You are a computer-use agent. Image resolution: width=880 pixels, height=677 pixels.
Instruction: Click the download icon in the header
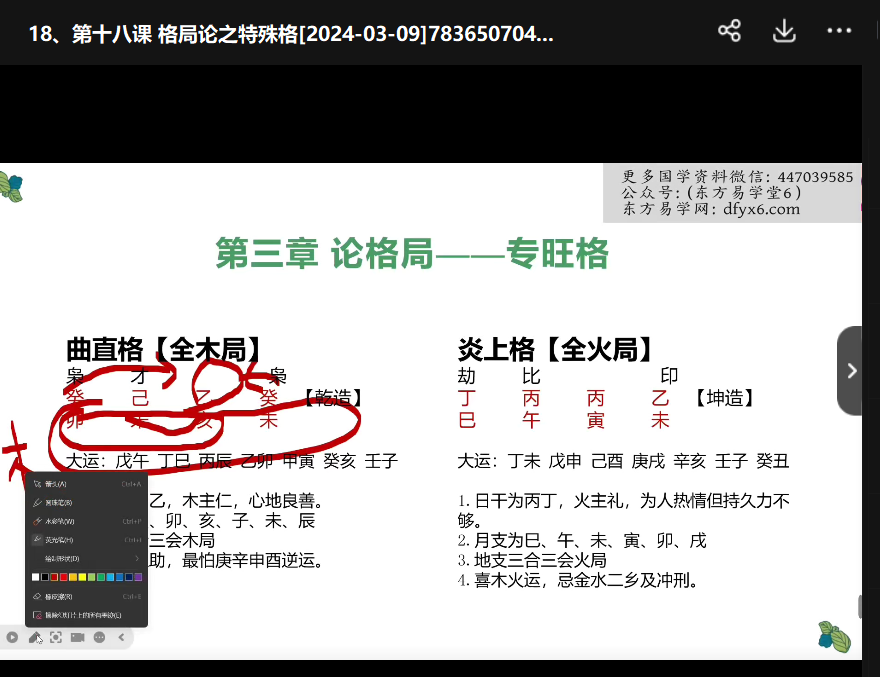pyautogui.click(x=784, y=31)
